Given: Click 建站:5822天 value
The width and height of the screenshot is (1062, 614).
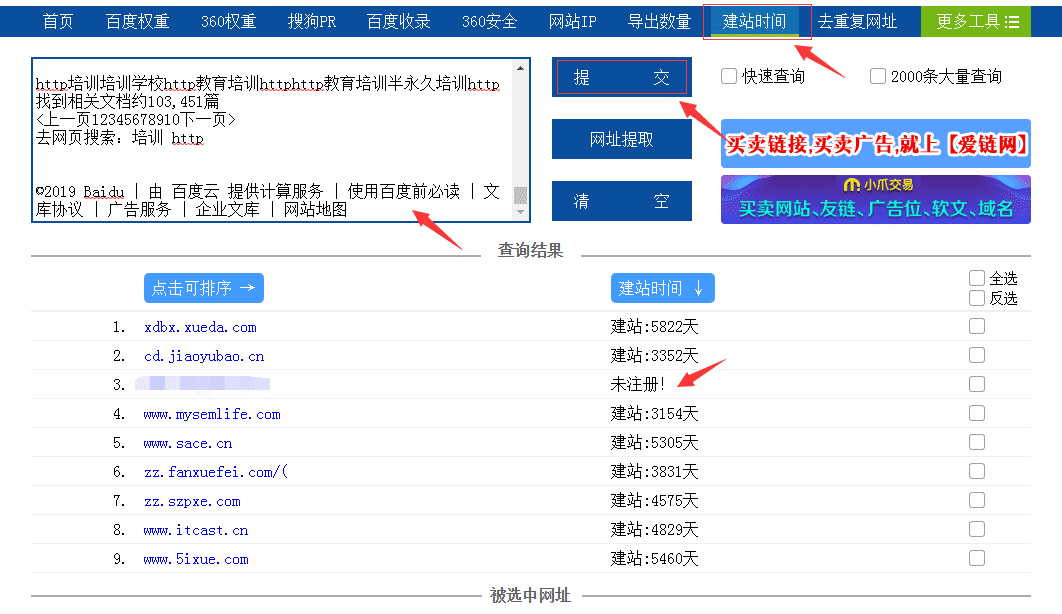Looking at the screenshot, I should pos(654,326).
